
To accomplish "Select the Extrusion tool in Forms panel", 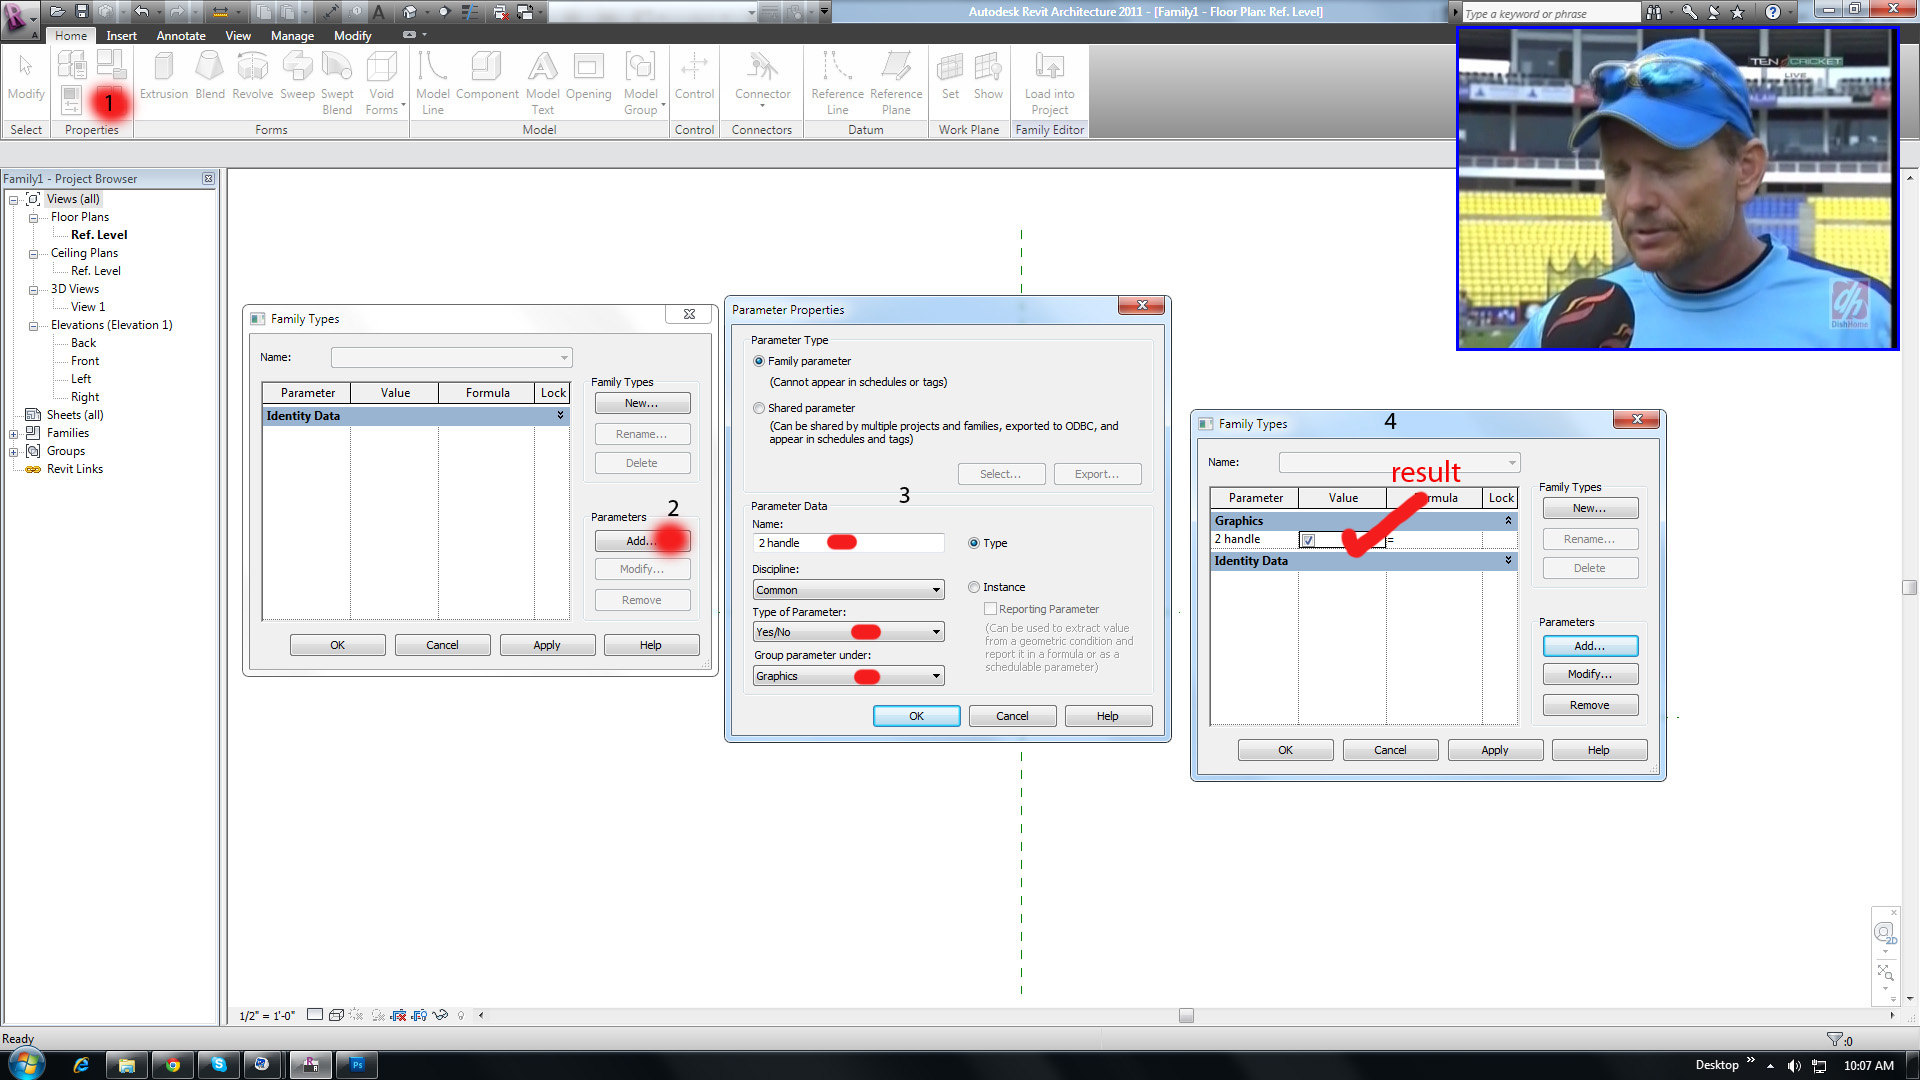I will [x=163, y=77].
